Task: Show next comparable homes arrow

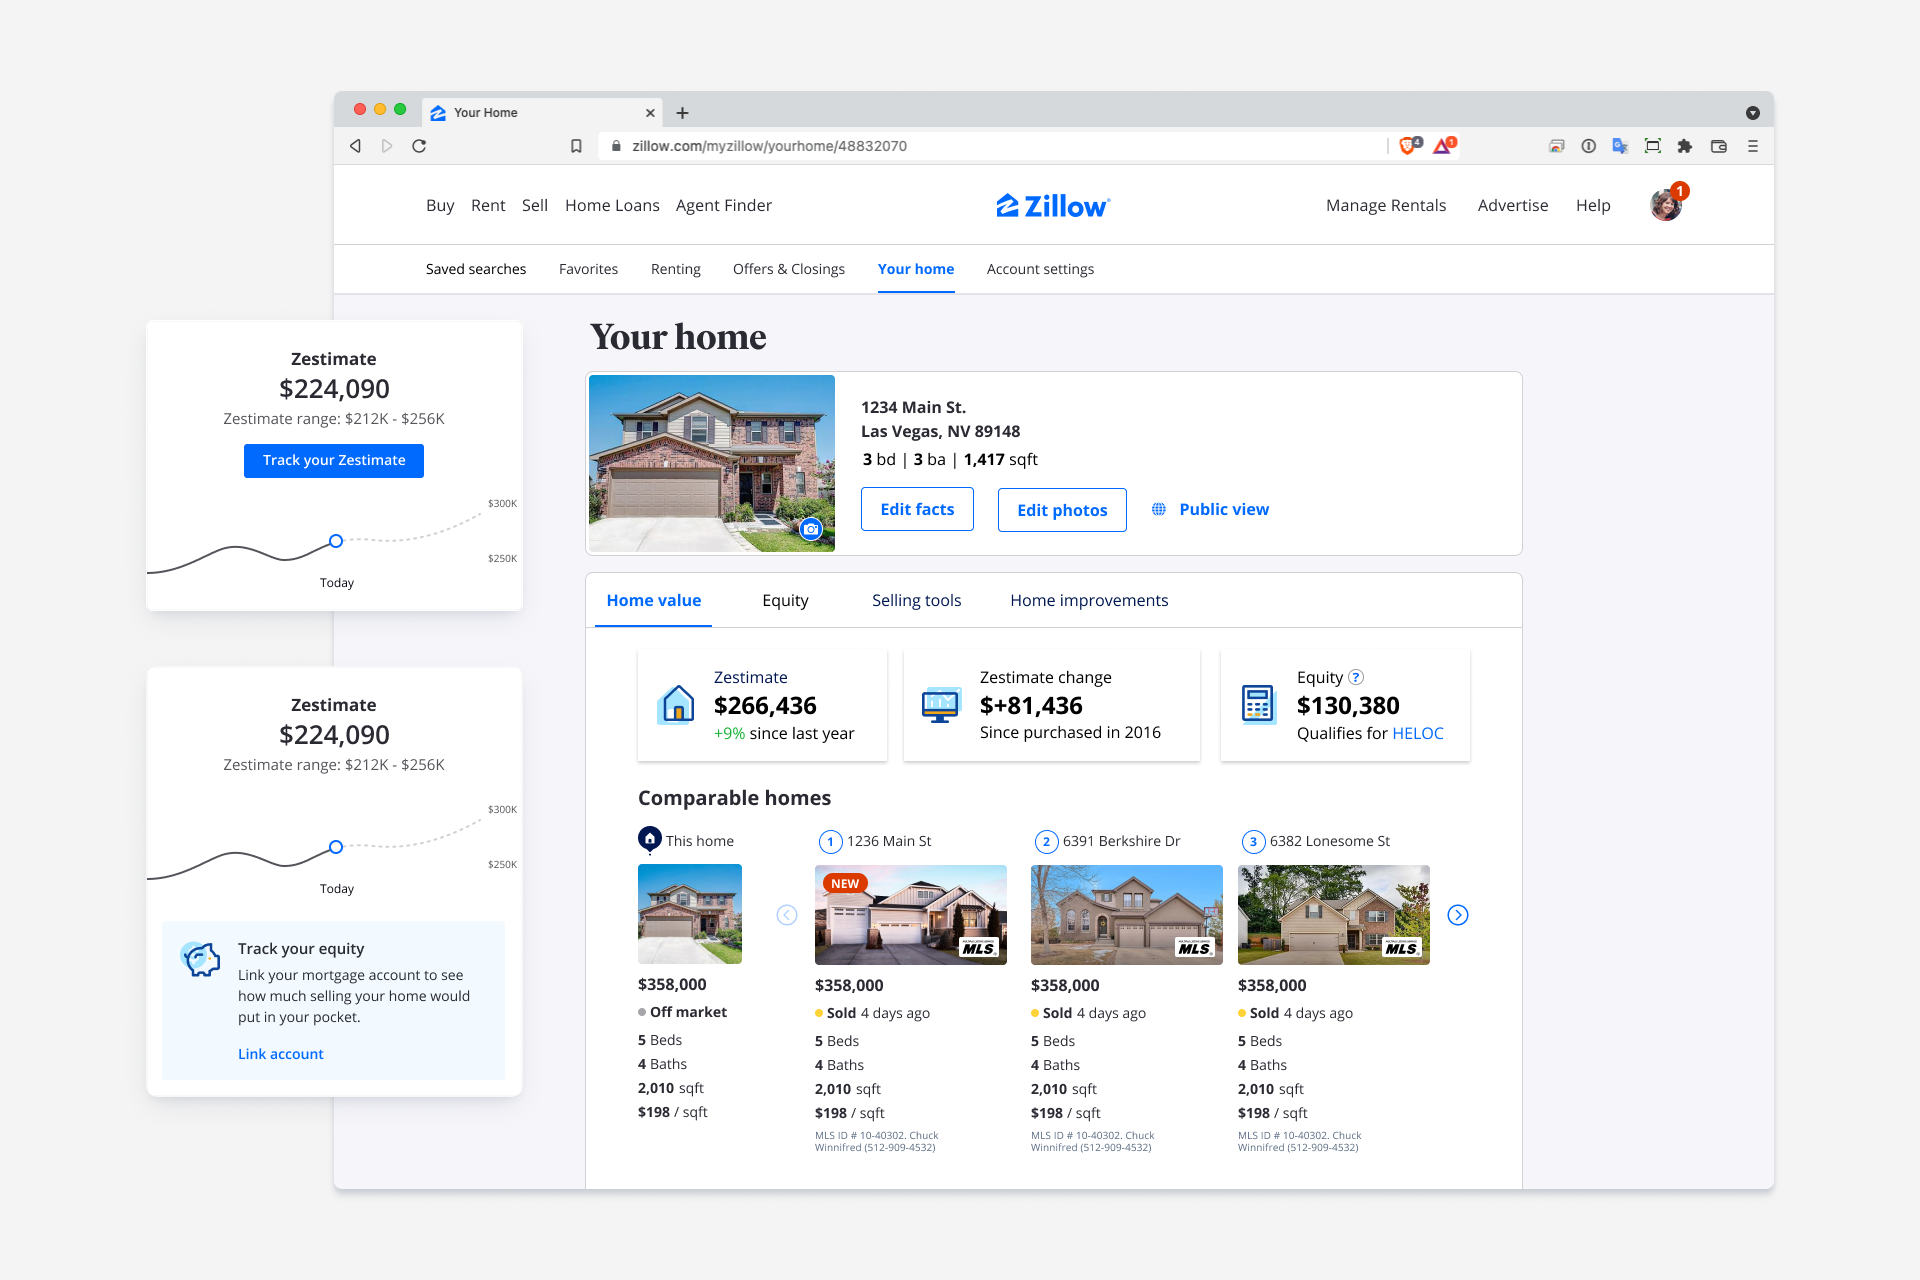Action: pyautogui.click(x=1458, y=915)
